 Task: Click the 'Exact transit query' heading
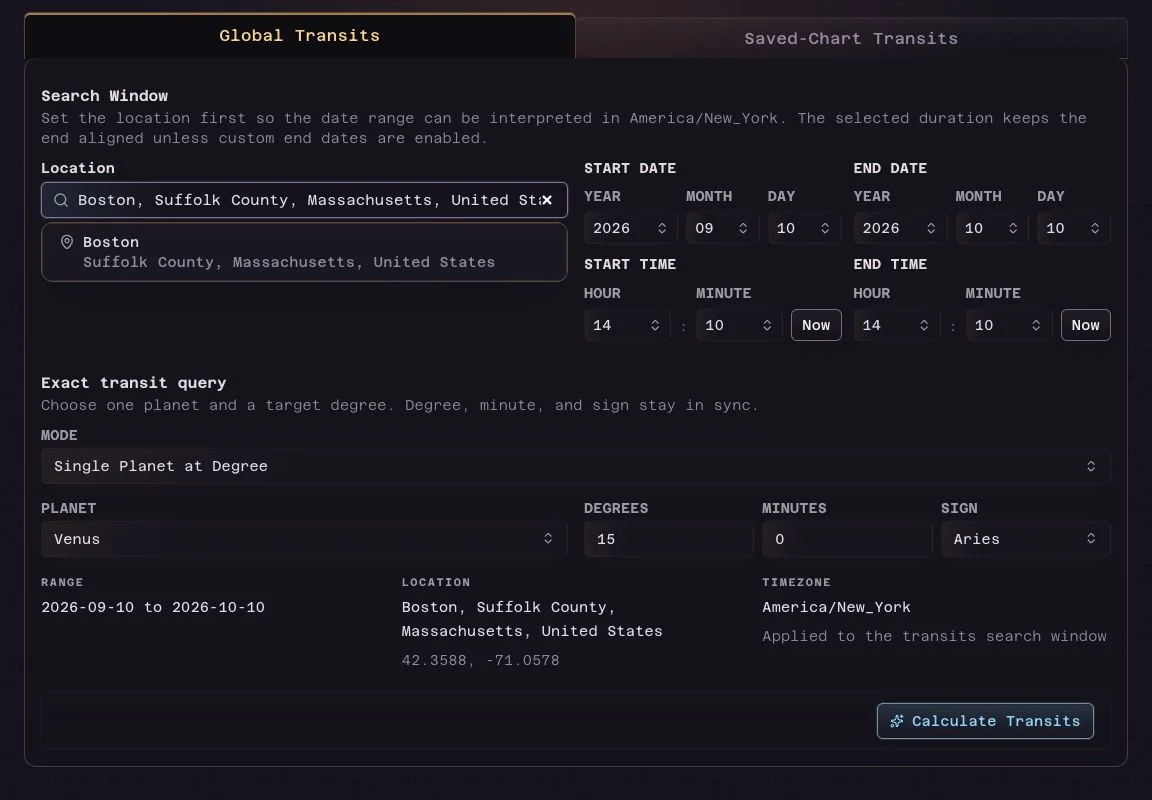[x=134, y=383]
